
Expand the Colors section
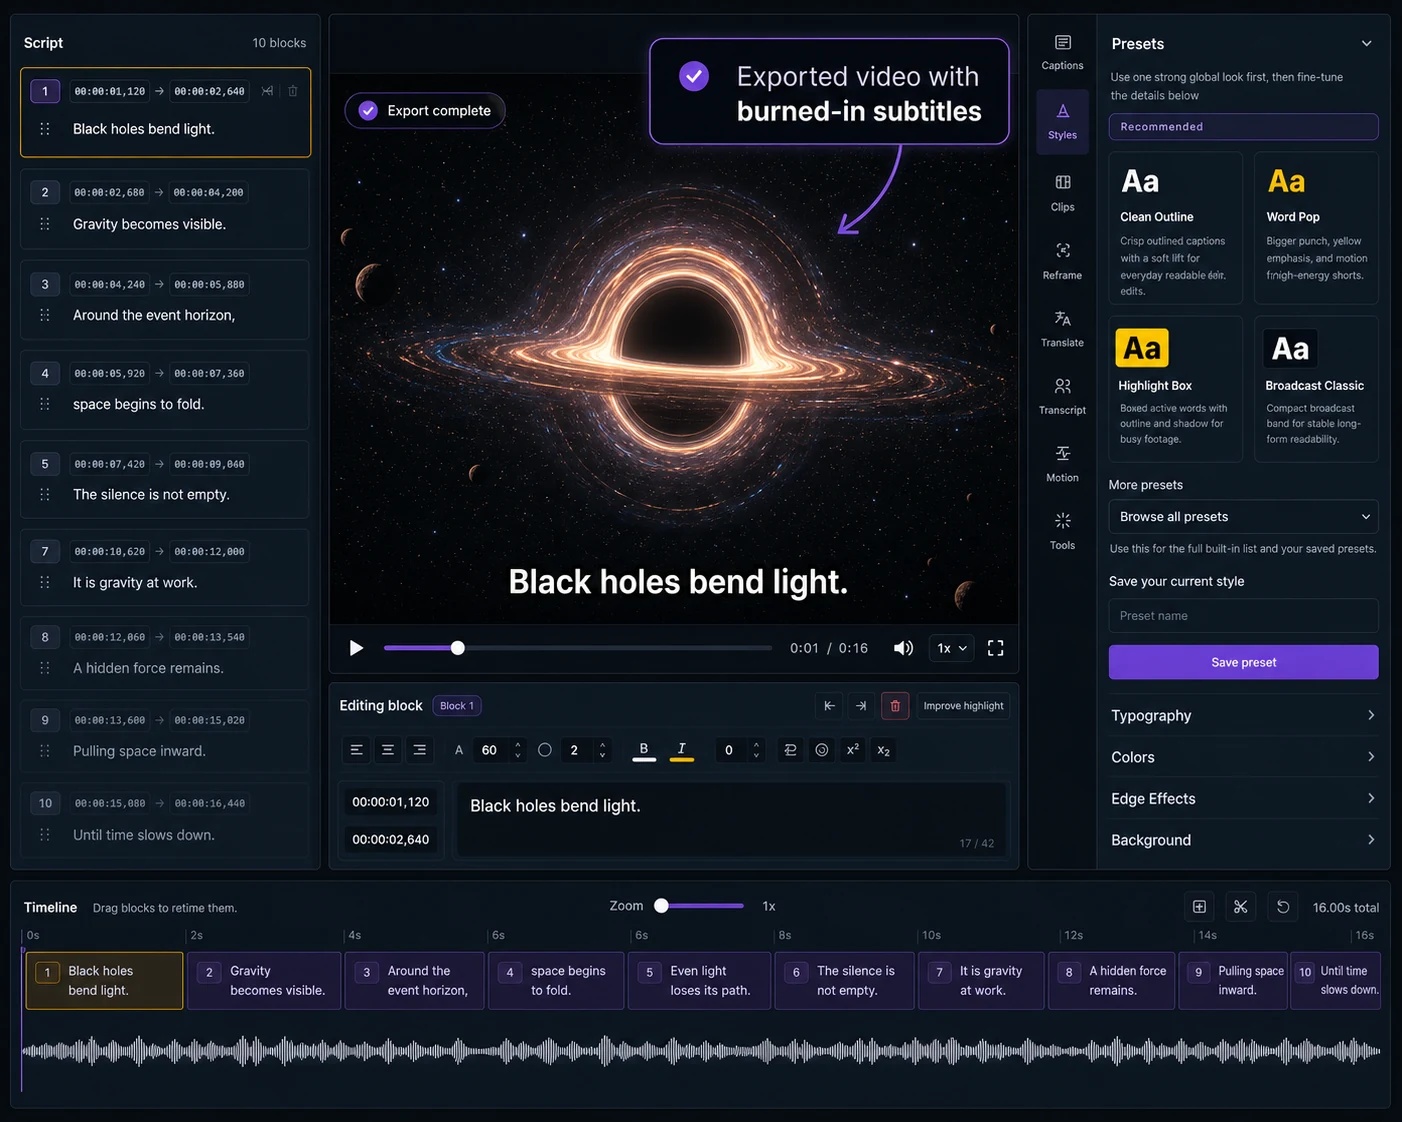[1243, 757]
